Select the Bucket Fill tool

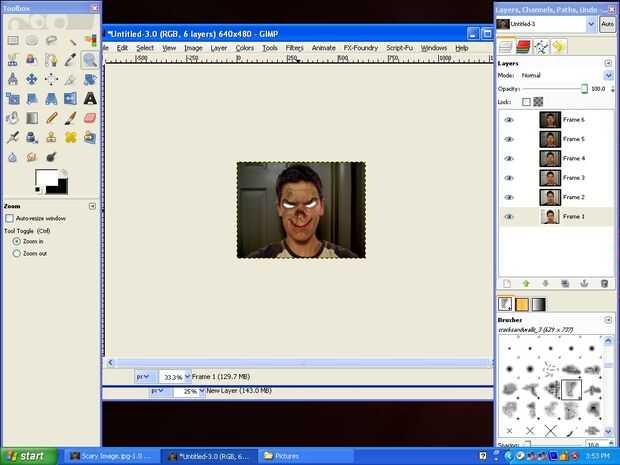point(13,118)
